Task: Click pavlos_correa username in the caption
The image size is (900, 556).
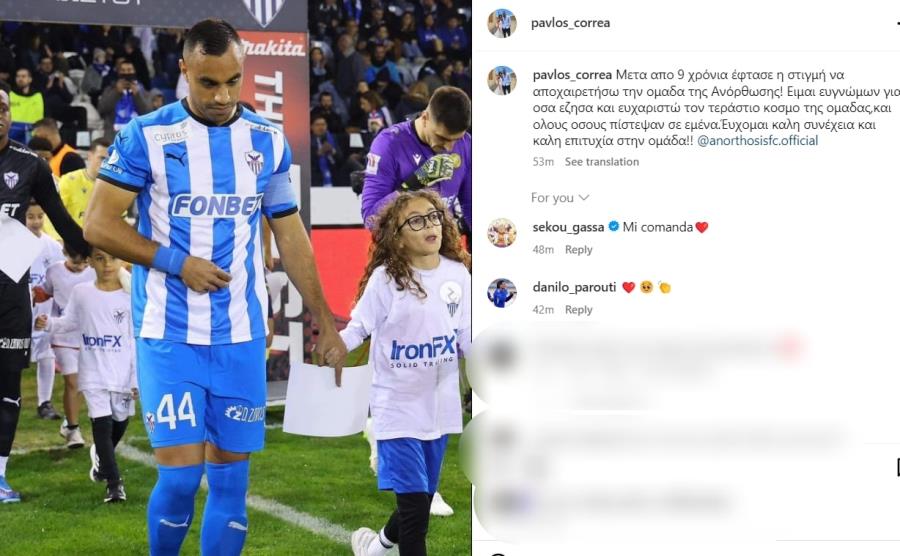Action: tap(572, 75)
